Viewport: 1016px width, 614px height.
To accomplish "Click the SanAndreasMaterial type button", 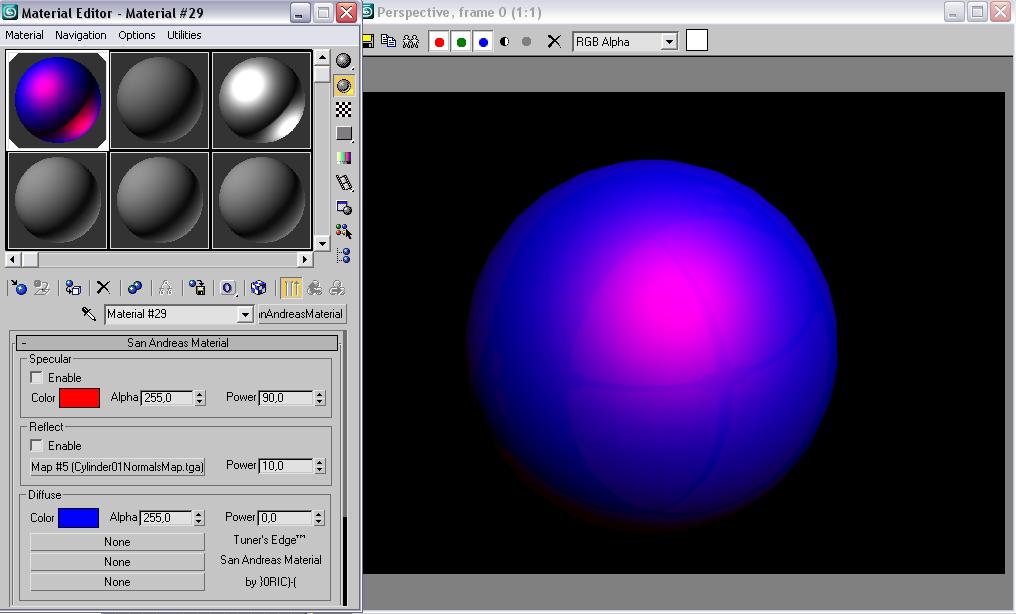I will pyautogui.click(x=301, y=314).
